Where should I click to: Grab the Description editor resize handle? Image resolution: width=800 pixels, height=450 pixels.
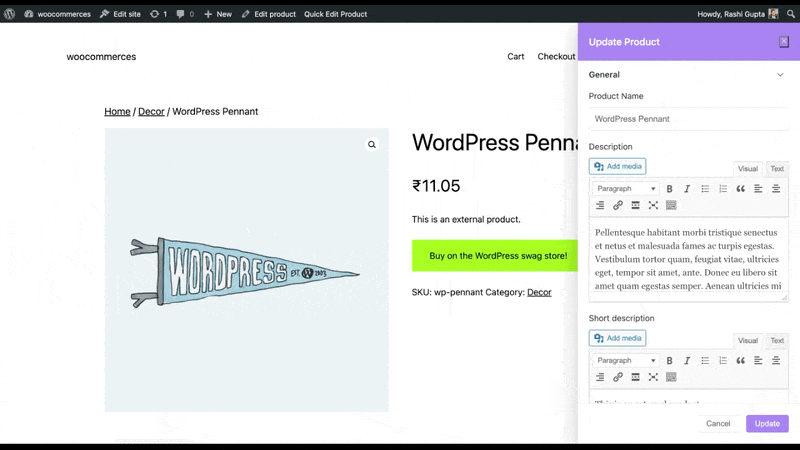[x=784, y=297]
